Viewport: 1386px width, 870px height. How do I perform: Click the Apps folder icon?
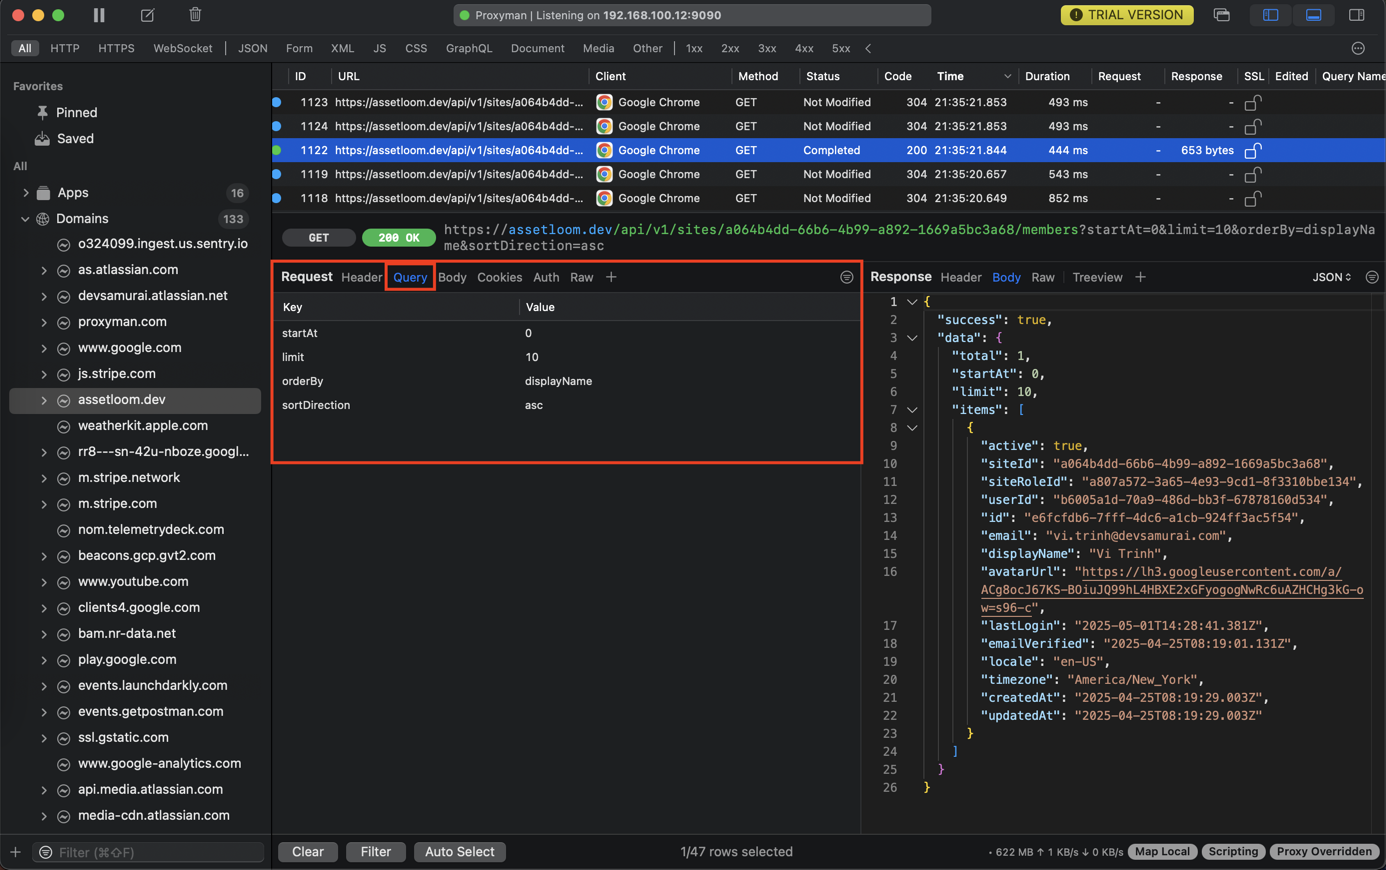tap(44, 192)
